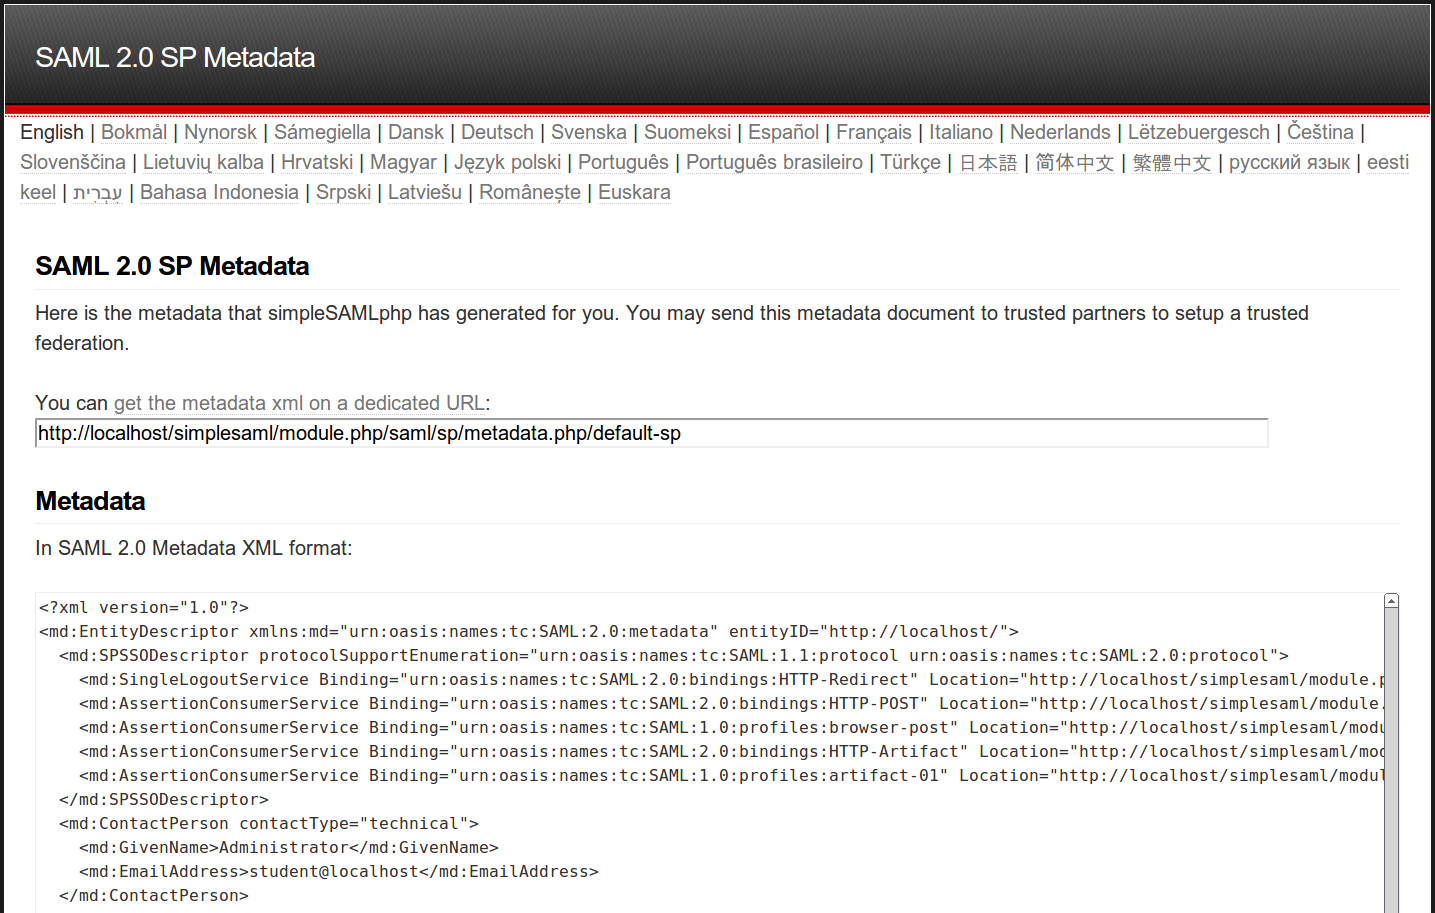Select русский язык language link
1435x913 pixels.
coord(1289,162)
